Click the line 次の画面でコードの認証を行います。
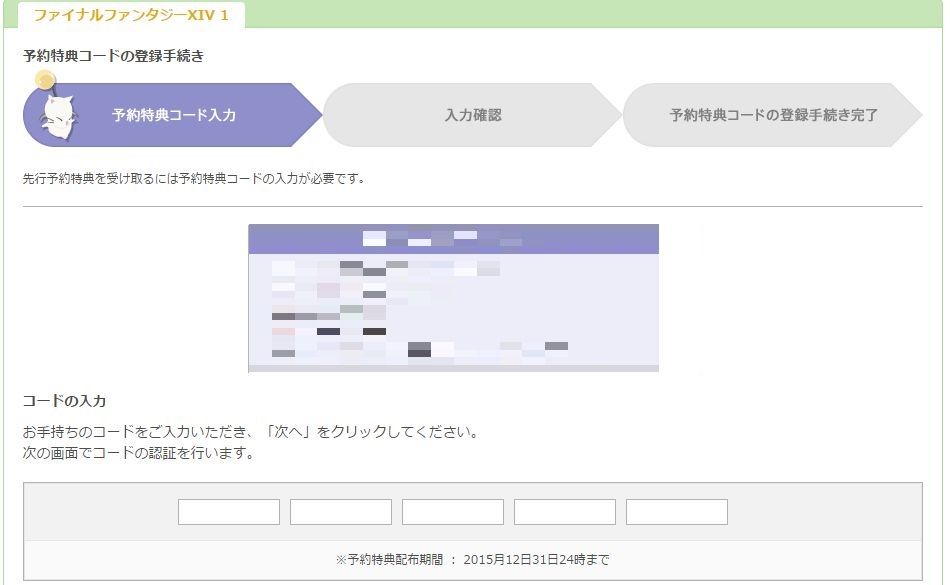The height and width of the screenshot is (585, 950). coord(139,453)
